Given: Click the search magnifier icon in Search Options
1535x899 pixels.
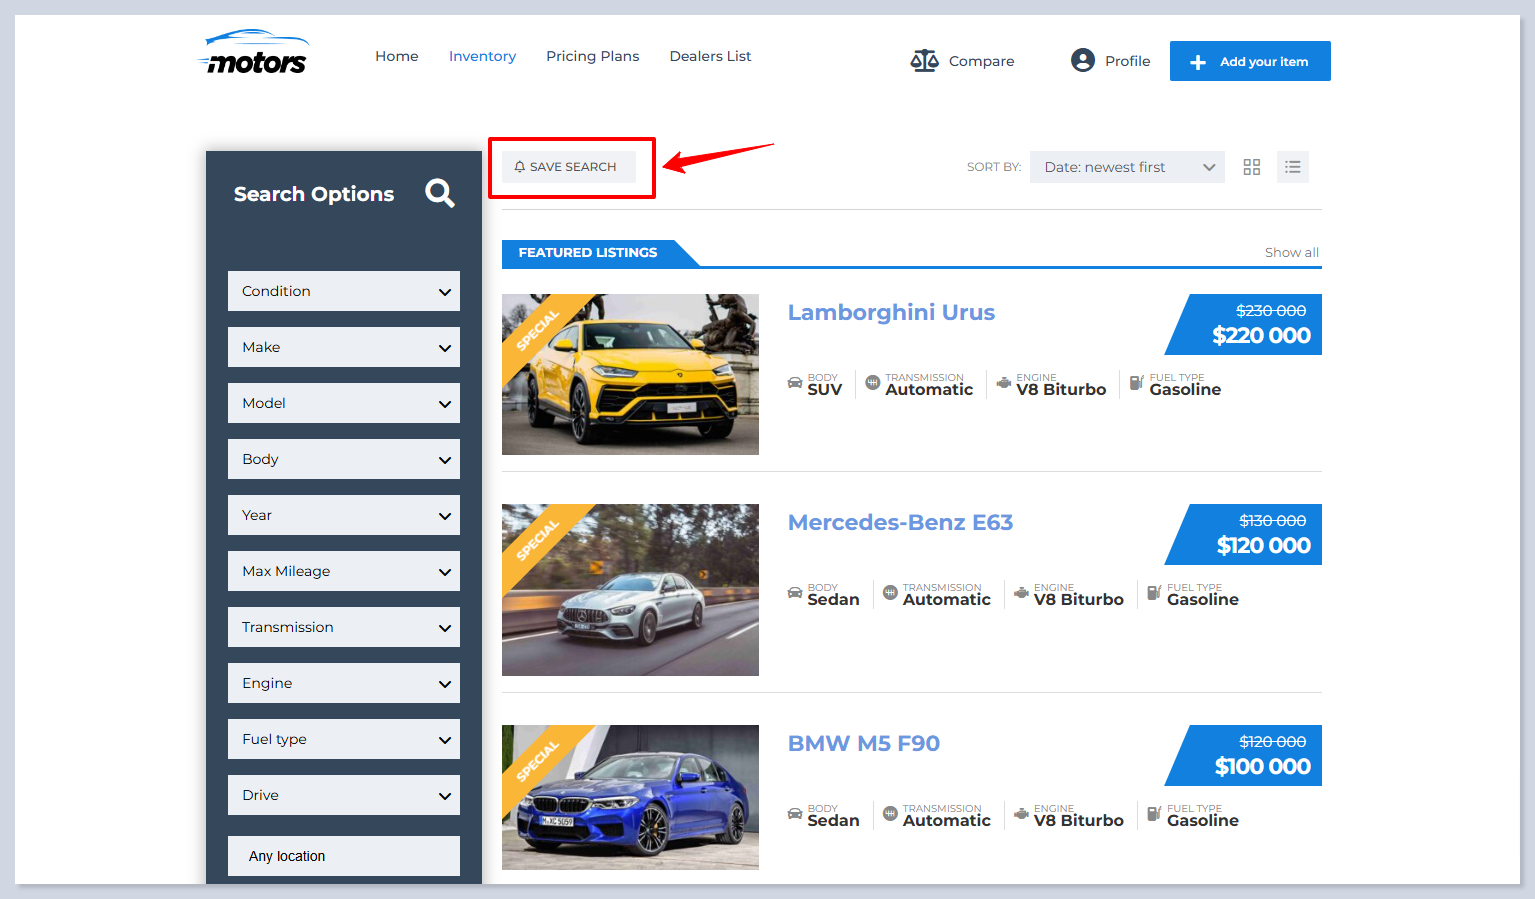Looking at the screenshot, I should coord(439,193).
